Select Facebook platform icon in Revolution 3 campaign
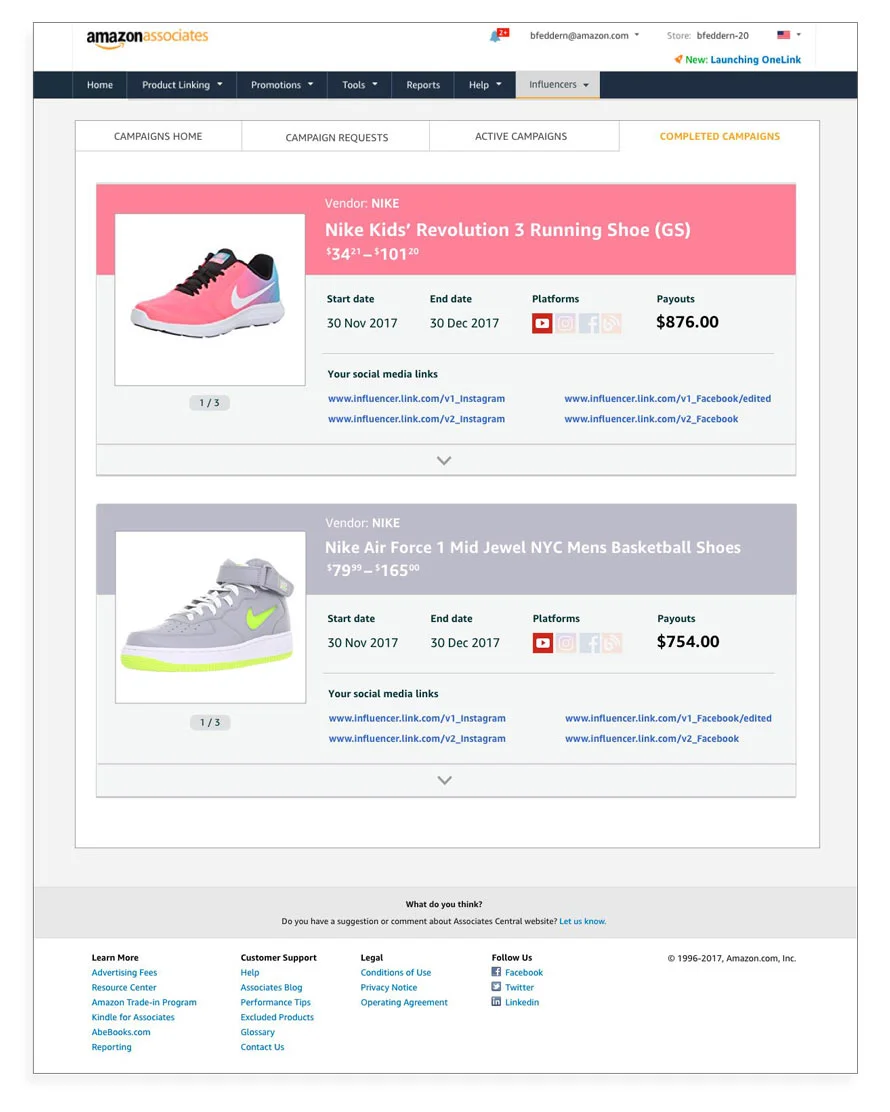890x1112 pixels. (589, 323)
